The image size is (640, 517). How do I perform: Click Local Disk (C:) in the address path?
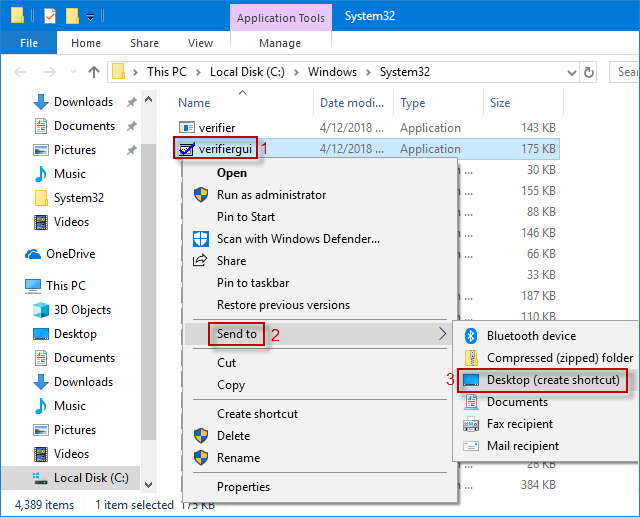tap(247, 72)
